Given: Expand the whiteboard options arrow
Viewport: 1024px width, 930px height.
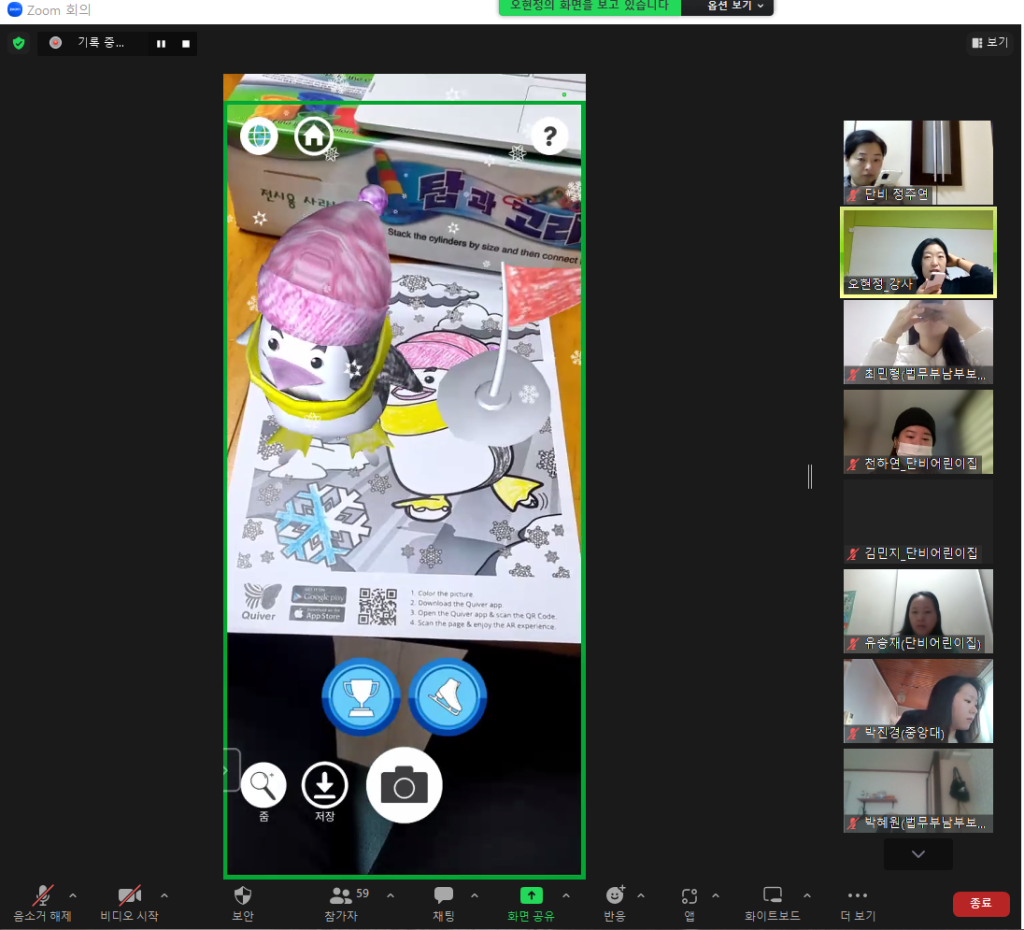Looking at the screenshot, I should tap(807, 895).
